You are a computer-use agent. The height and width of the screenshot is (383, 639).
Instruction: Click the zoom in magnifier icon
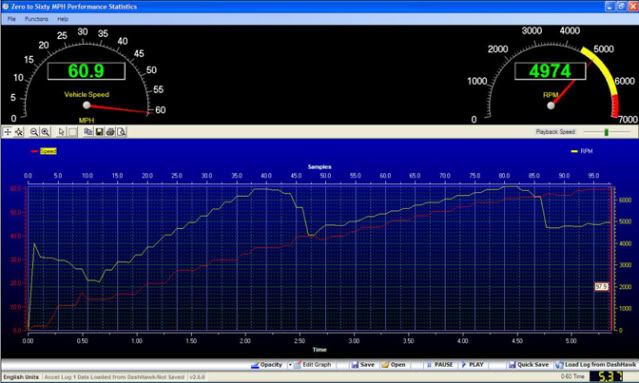[45, 132]
